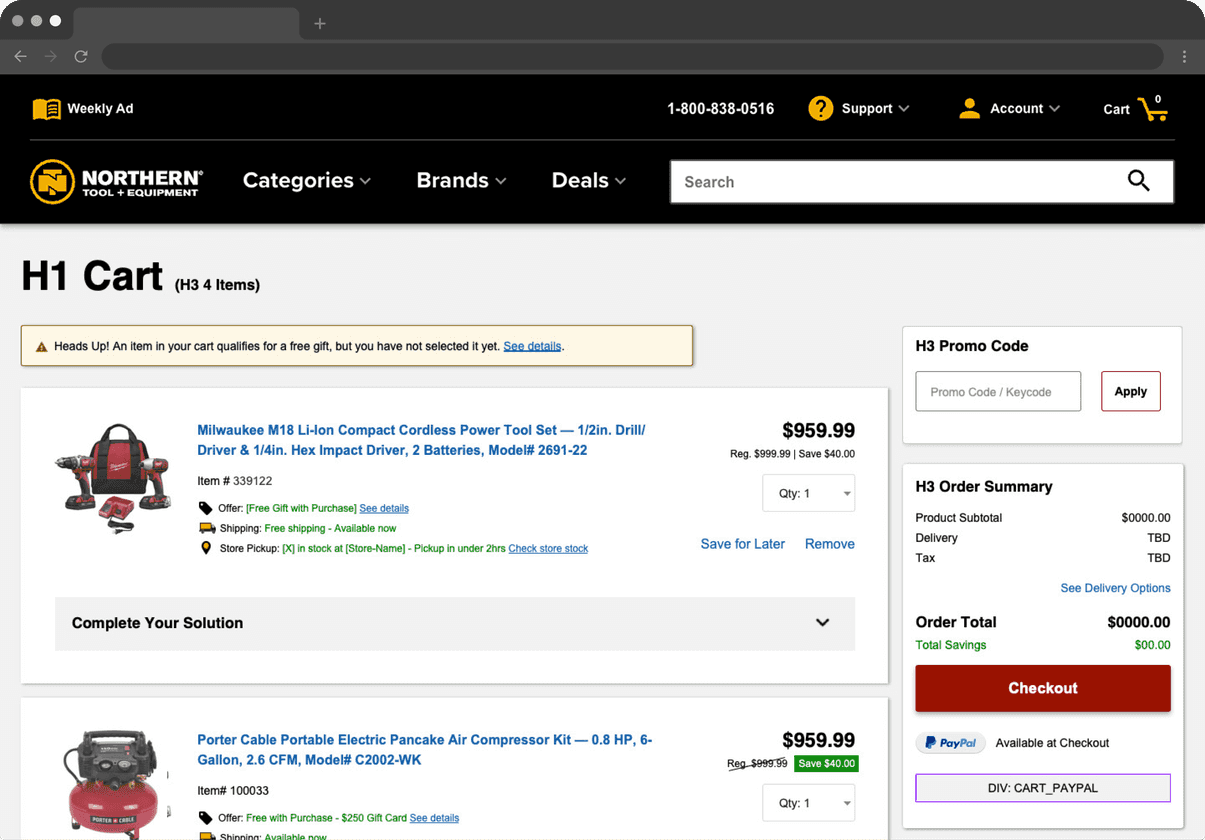Open the Categories menu

307,181
